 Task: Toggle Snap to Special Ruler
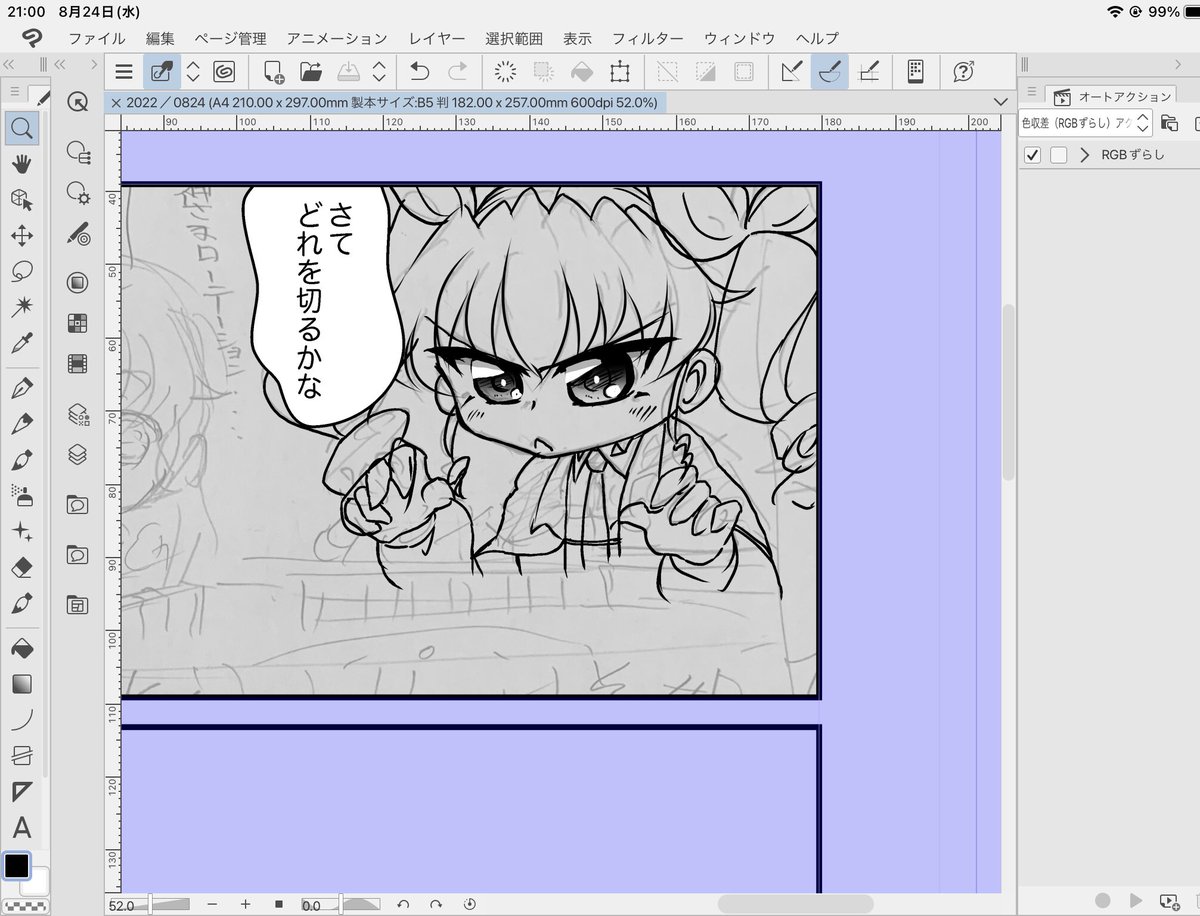[829, 72]
